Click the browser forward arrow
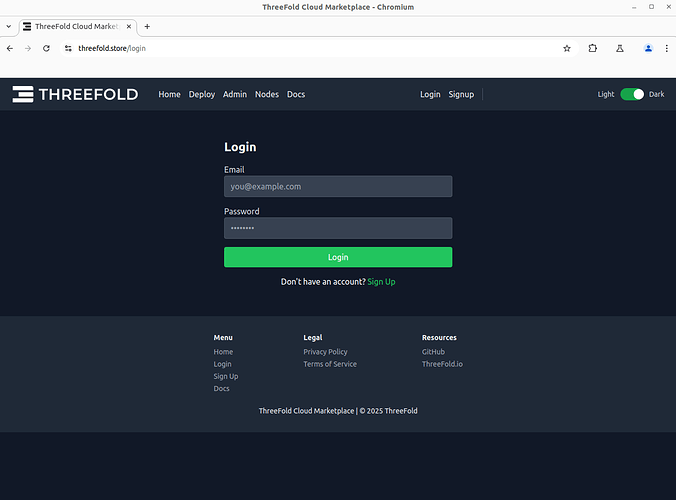Viewport: 676px width, 500px height. [28, 48]
